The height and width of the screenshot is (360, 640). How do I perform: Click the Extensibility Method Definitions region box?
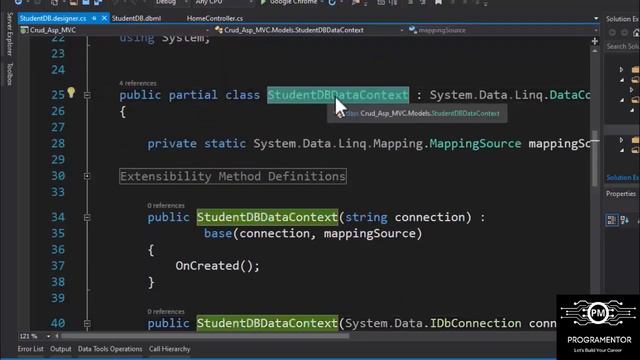(233, 176)
